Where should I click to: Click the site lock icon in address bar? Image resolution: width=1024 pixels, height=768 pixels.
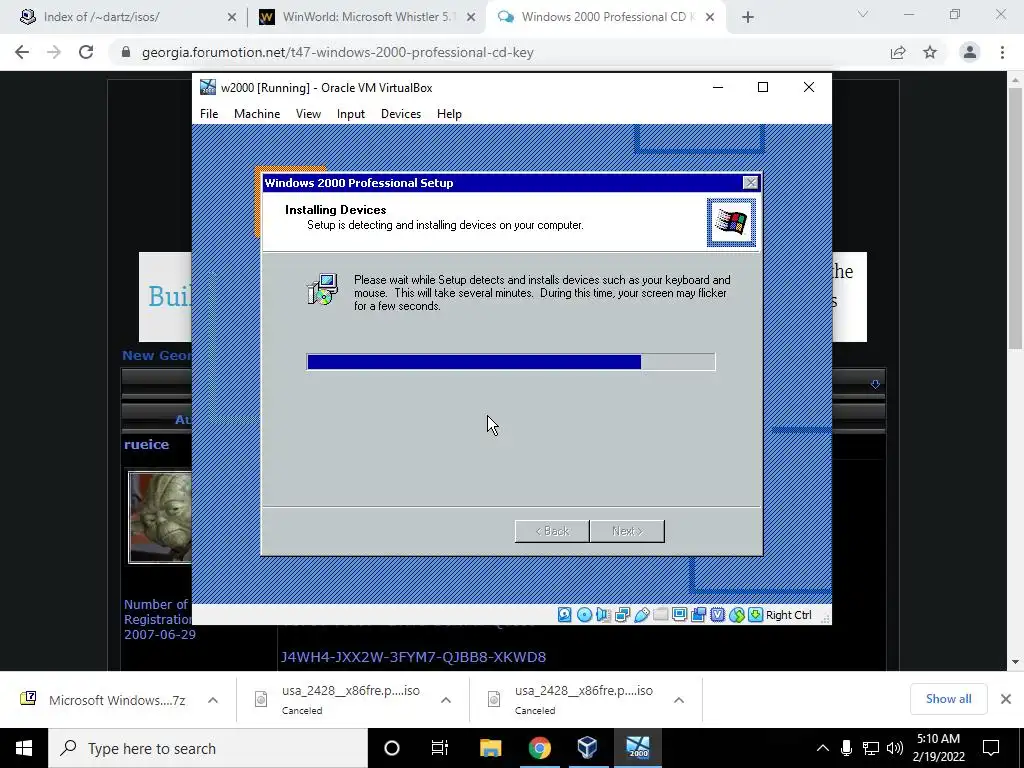pos(126,52)
